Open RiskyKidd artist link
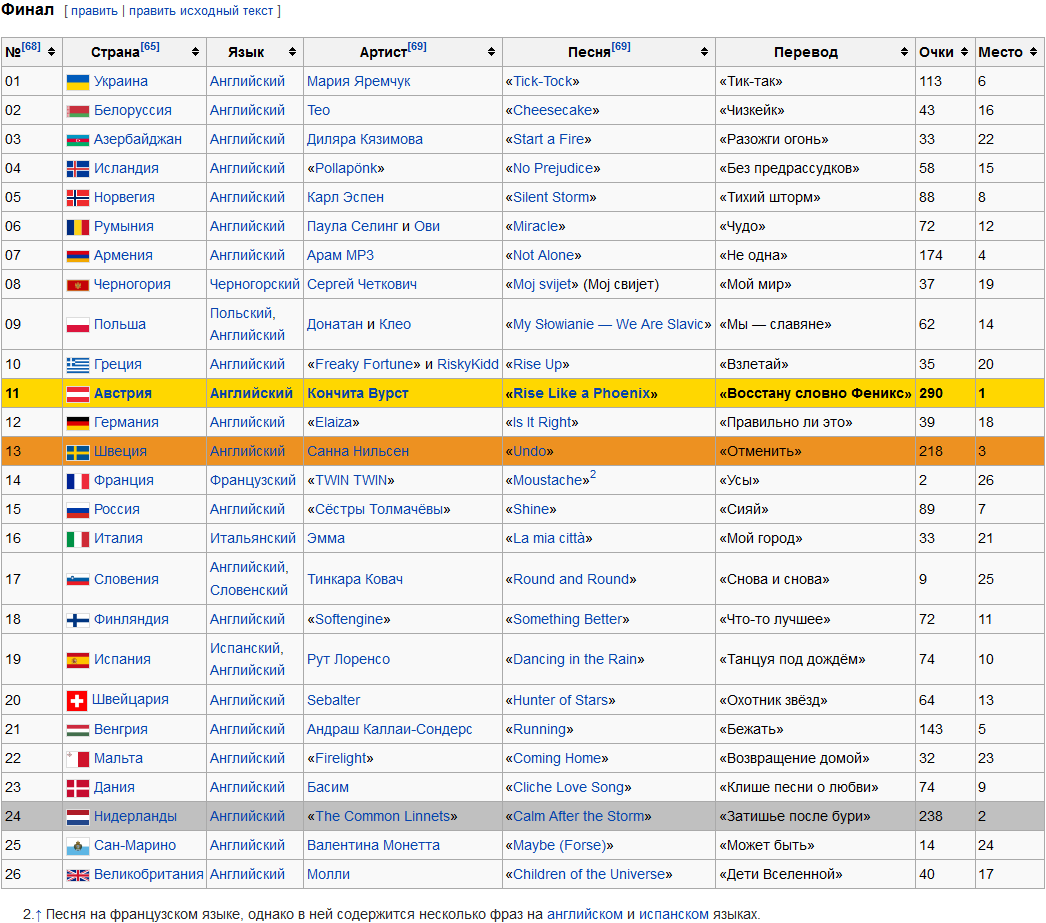 tap(468, 365)
